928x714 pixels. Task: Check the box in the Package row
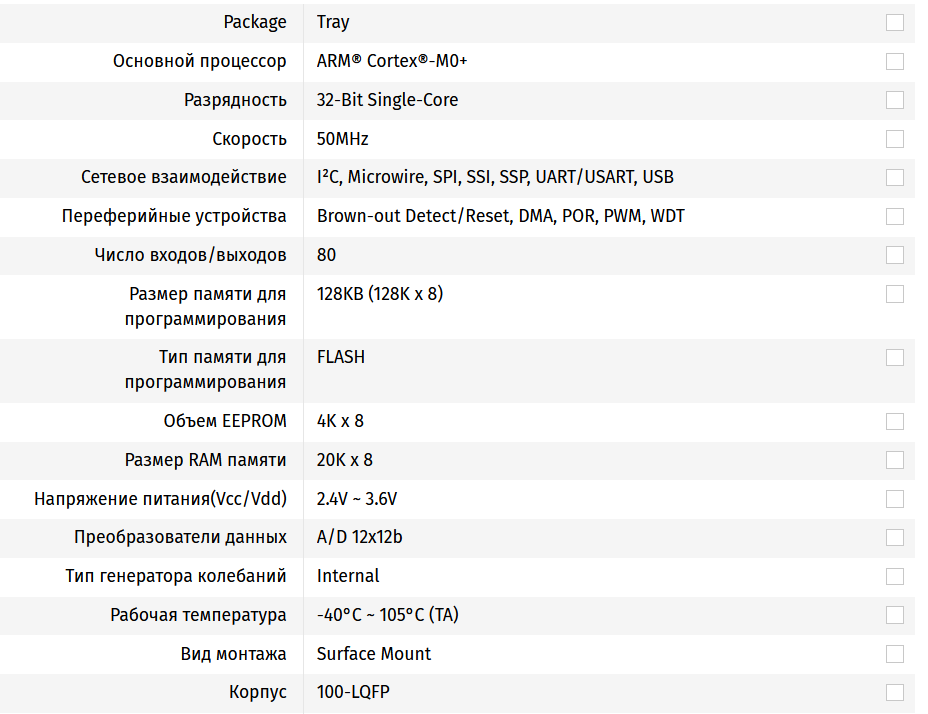894,22
